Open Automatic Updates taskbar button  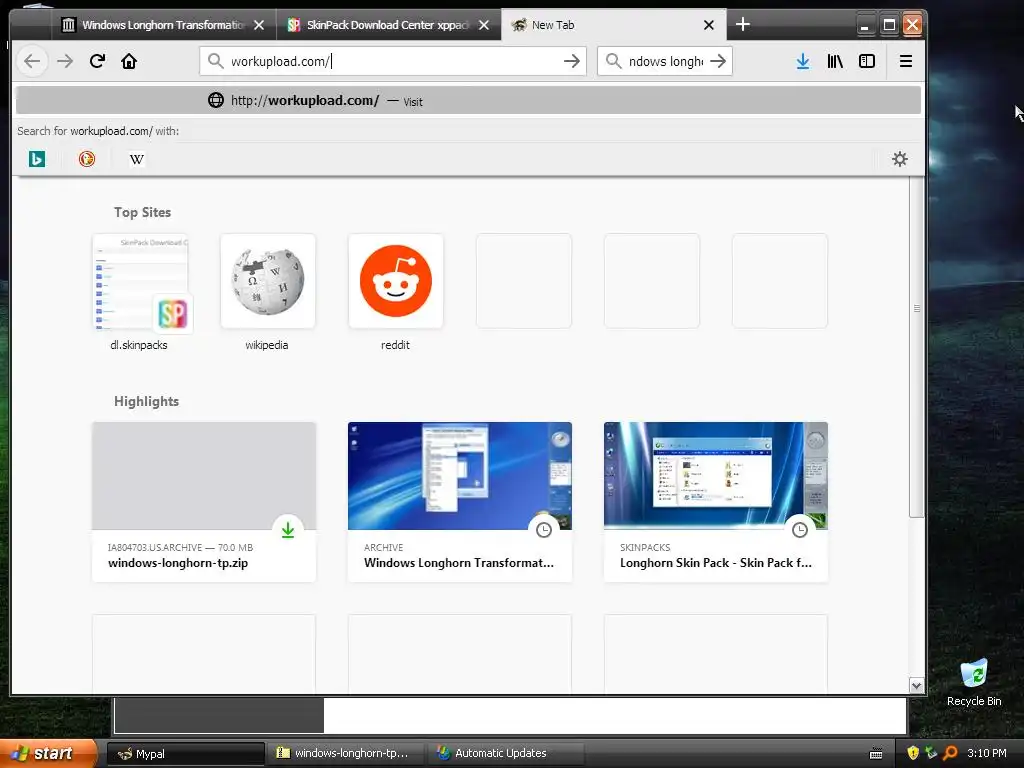click(506, 754)
